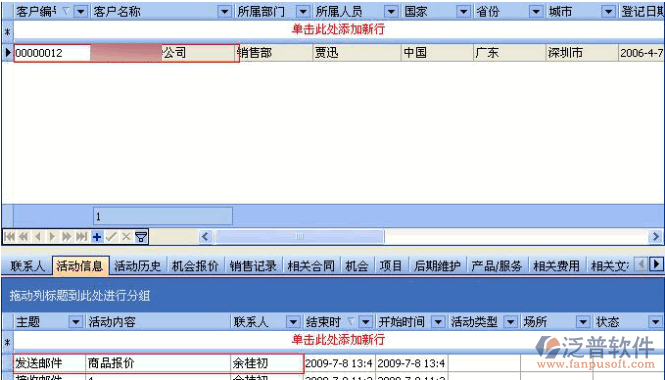This screenshot has height=380, width=665.
Task: Go to previous record arrow
Action: 38,237
